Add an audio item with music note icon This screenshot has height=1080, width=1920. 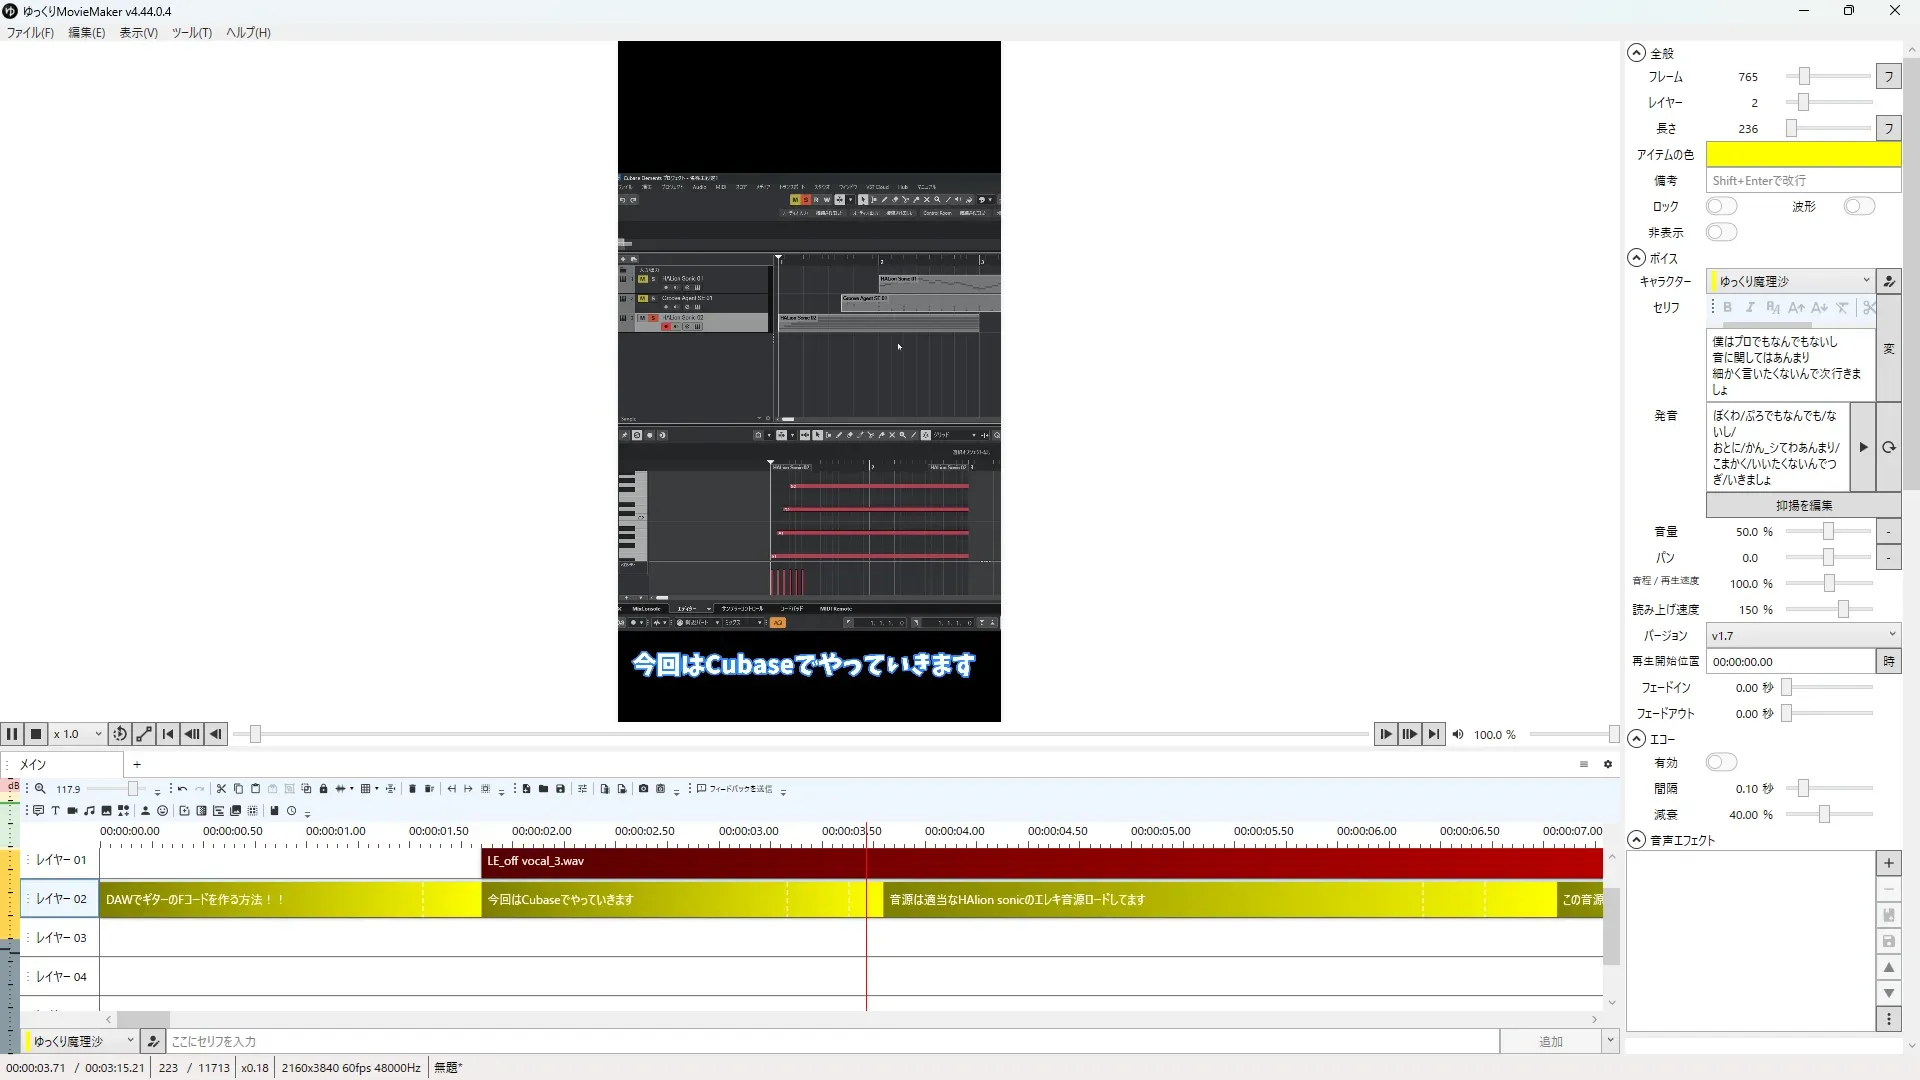89,811
